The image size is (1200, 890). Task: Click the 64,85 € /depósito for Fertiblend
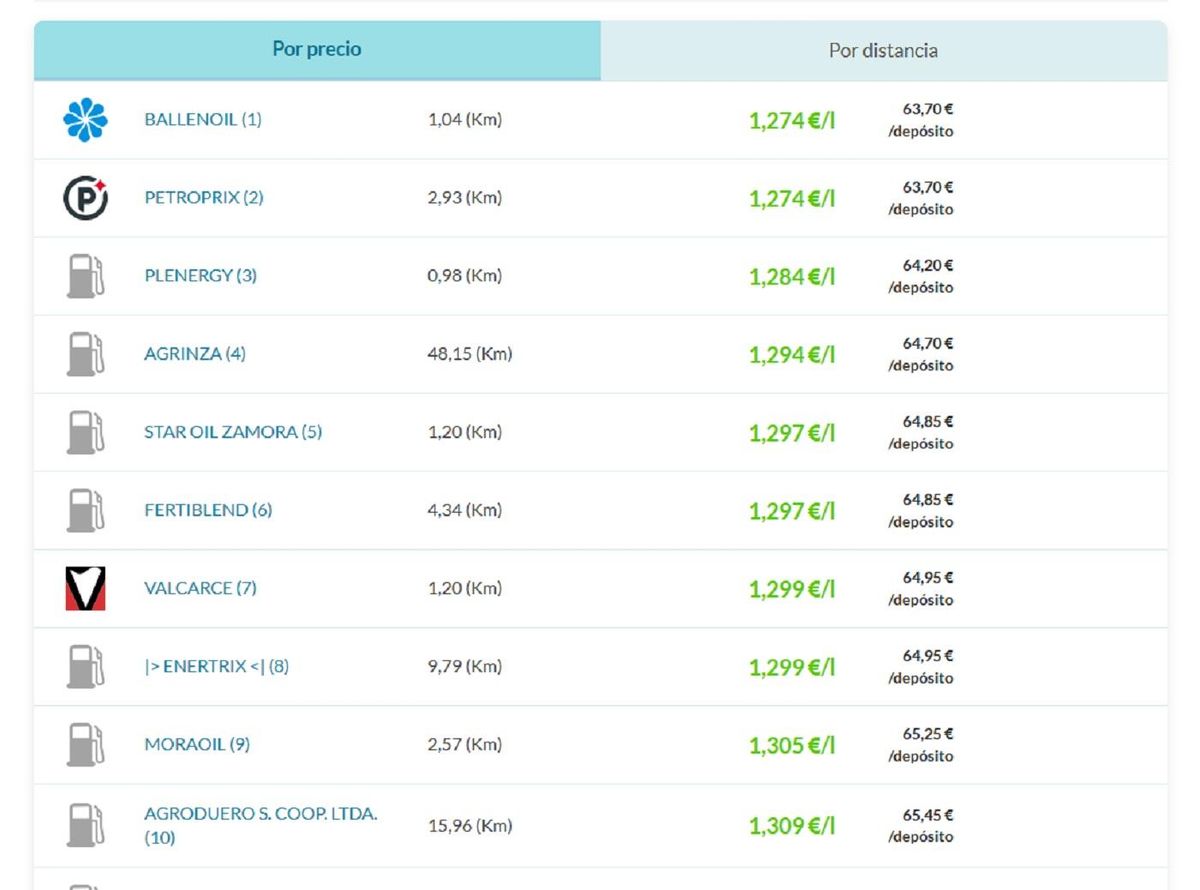click(x=921, y=510)
